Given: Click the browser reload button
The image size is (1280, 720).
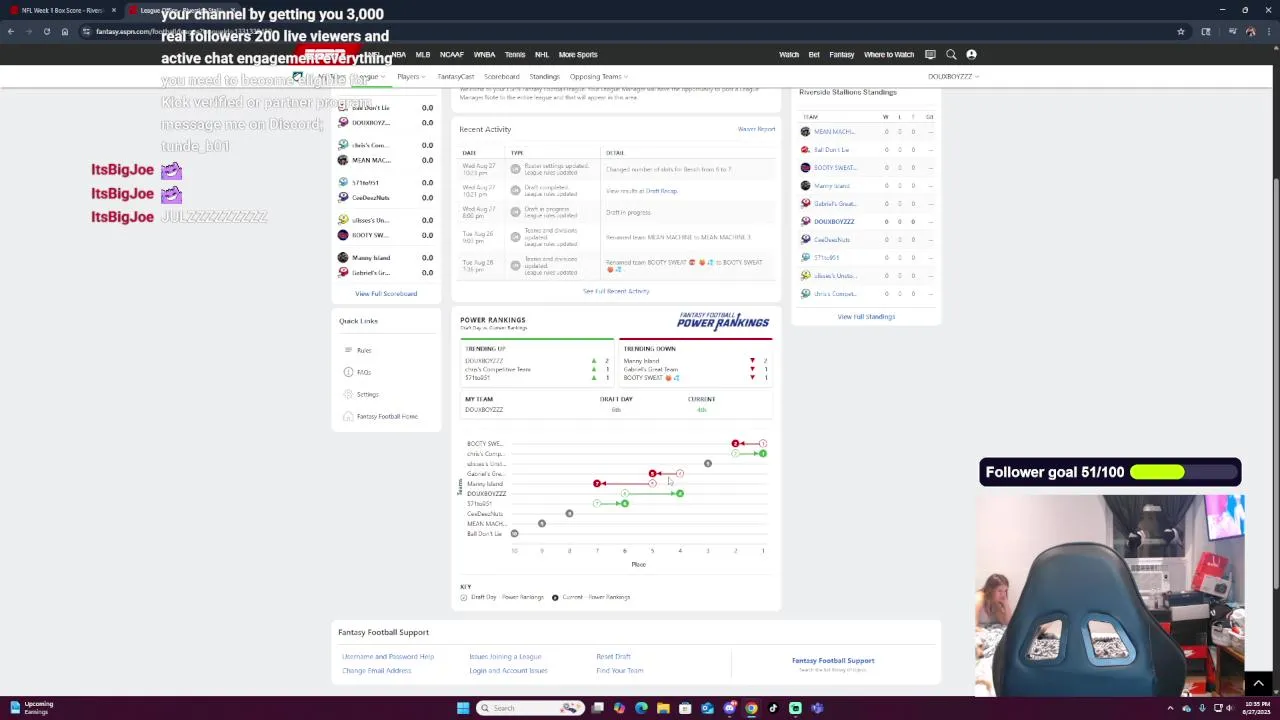Looking at the screenshot, I should [x=46, y=32].
